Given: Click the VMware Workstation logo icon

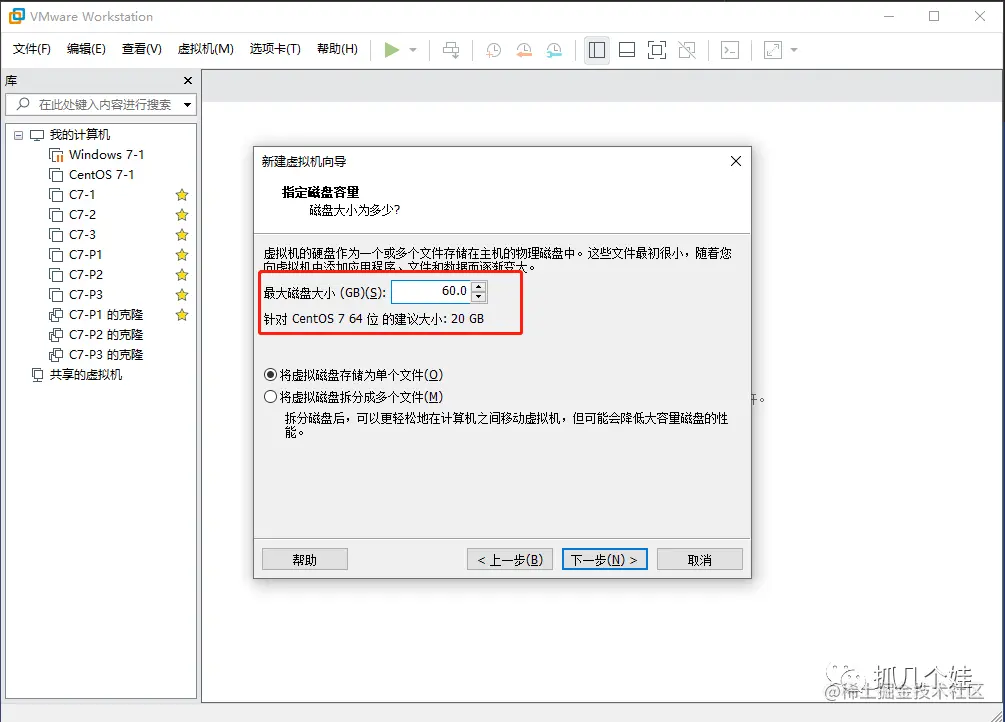Looking at the screenshot, I should [x=17, y=16].
